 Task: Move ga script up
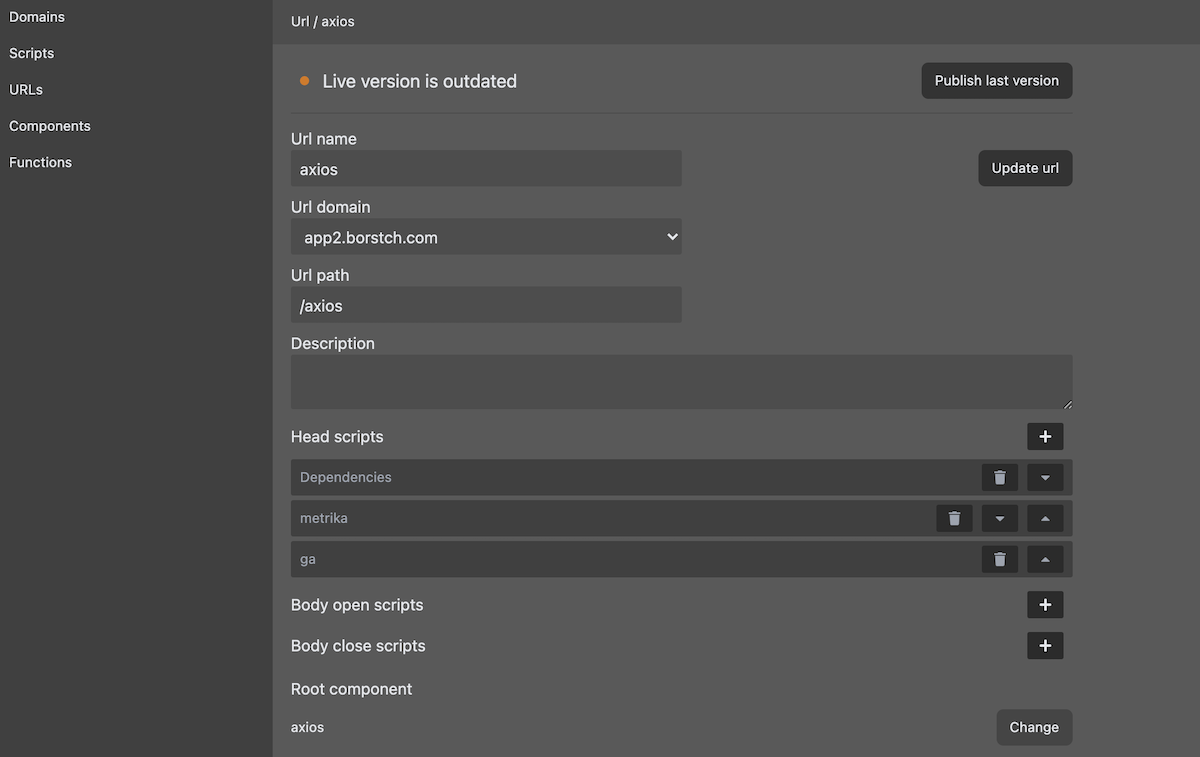(1045, 560)
